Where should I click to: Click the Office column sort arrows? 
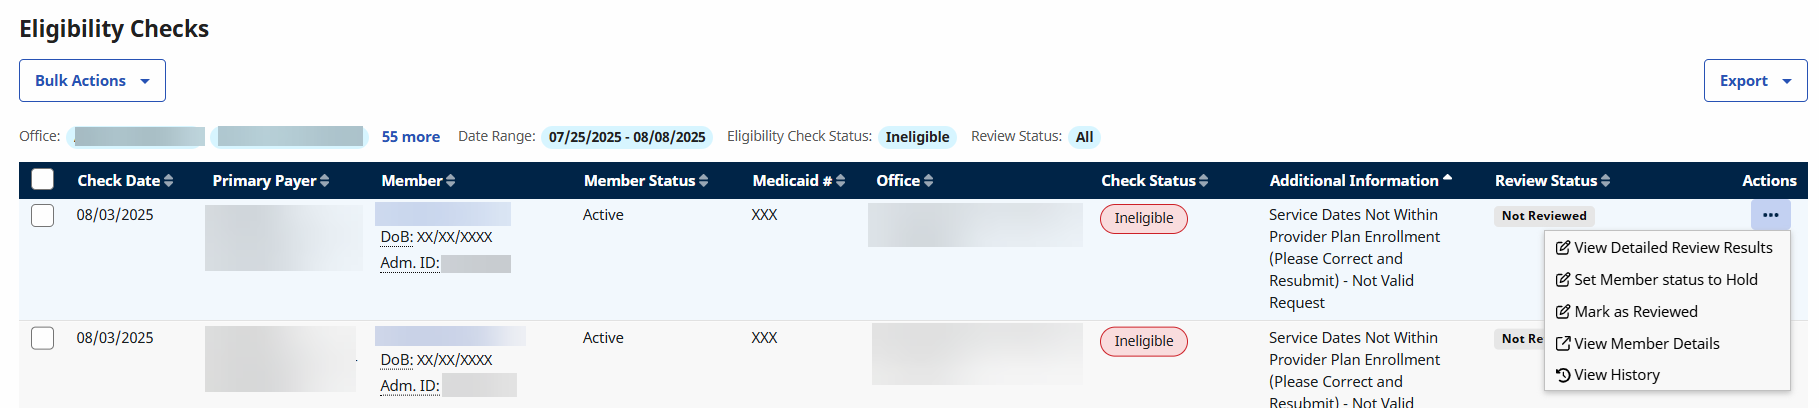(x=929, y=181)
